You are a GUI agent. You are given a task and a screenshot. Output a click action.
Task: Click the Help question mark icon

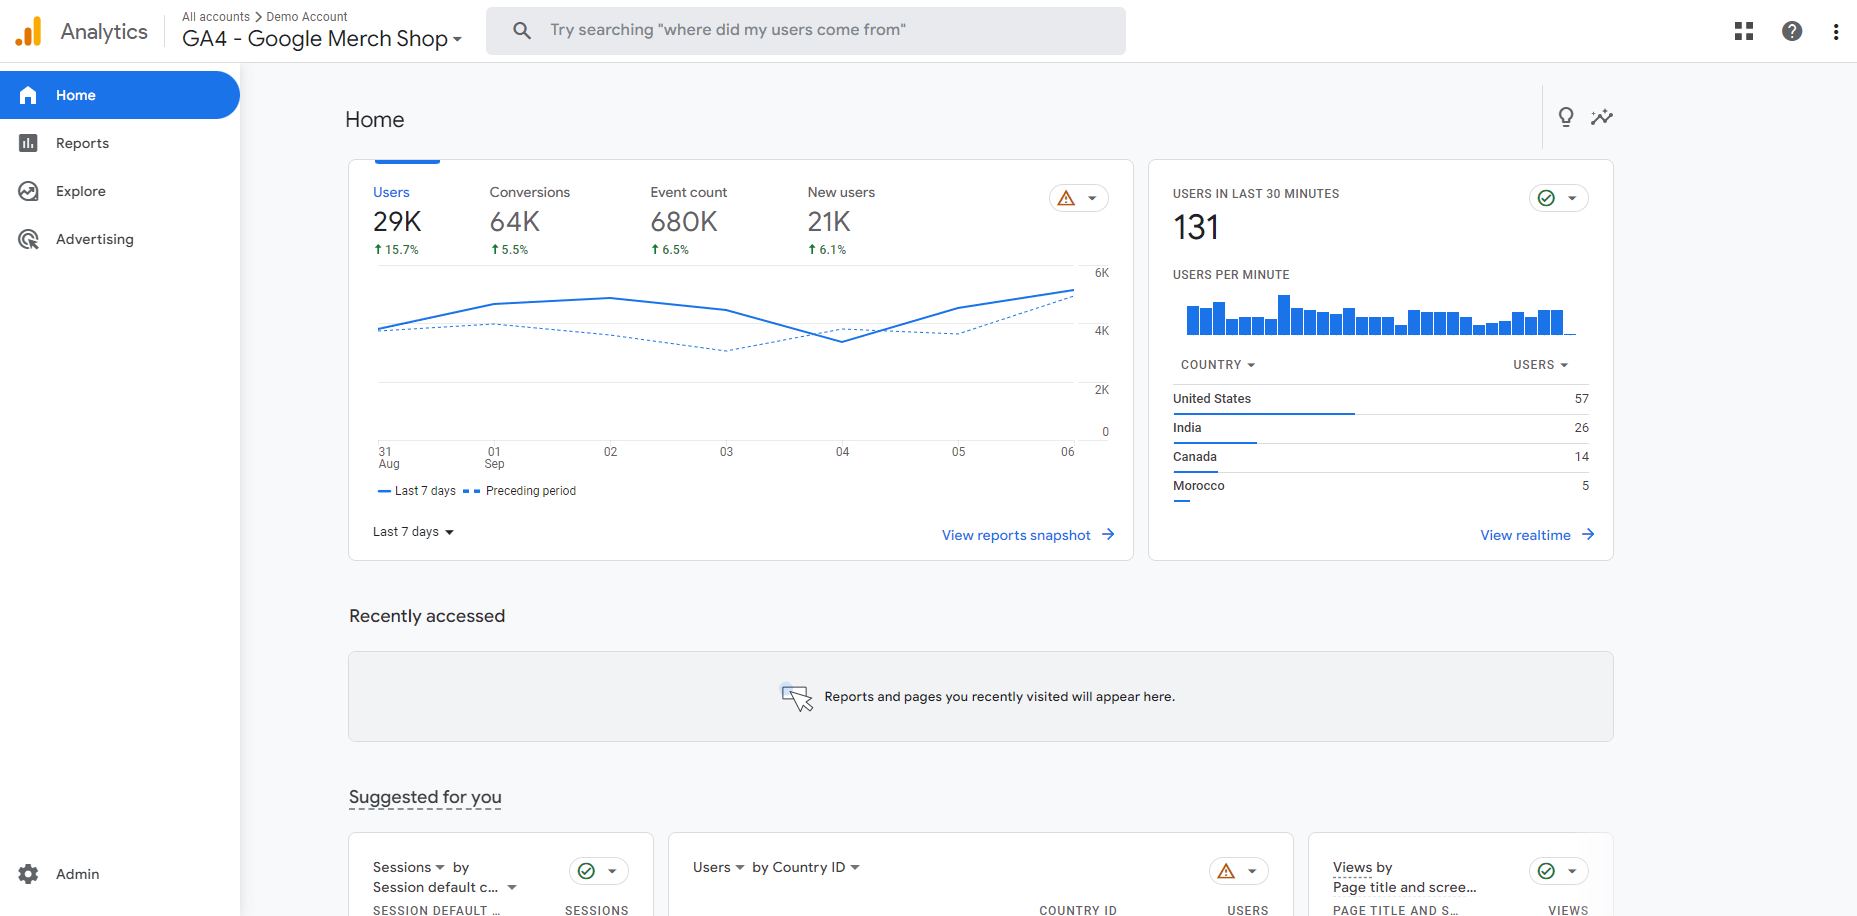click(x=1792, y=31)
